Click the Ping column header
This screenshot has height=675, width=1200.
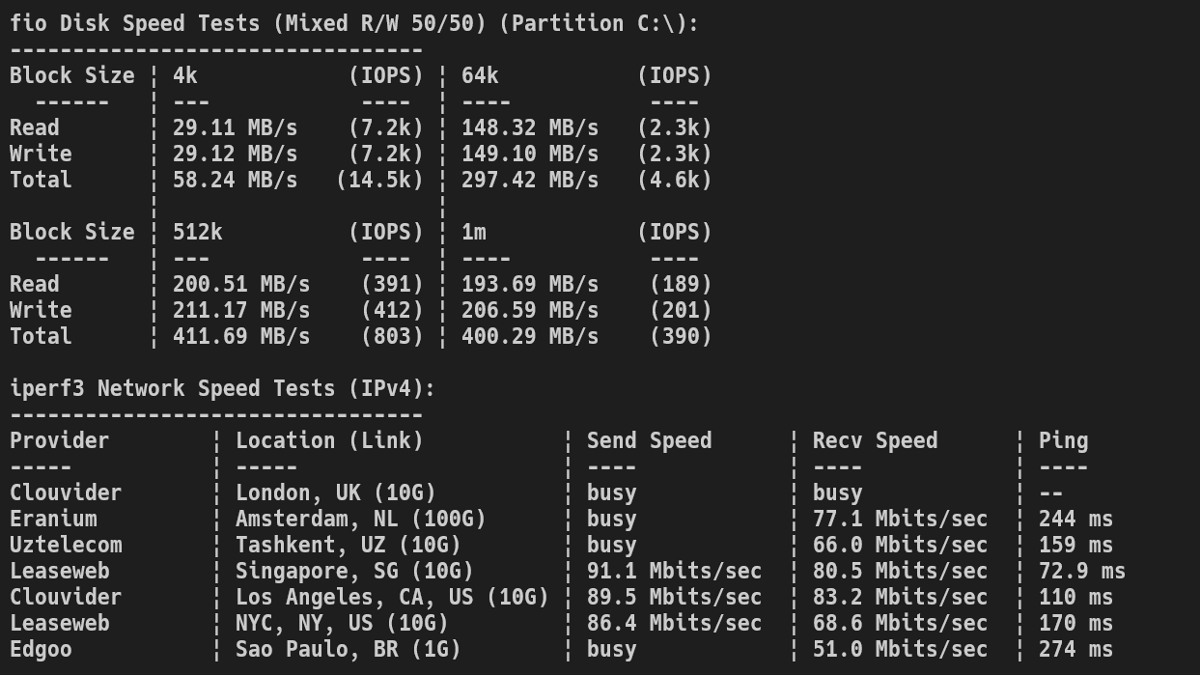1063,440
